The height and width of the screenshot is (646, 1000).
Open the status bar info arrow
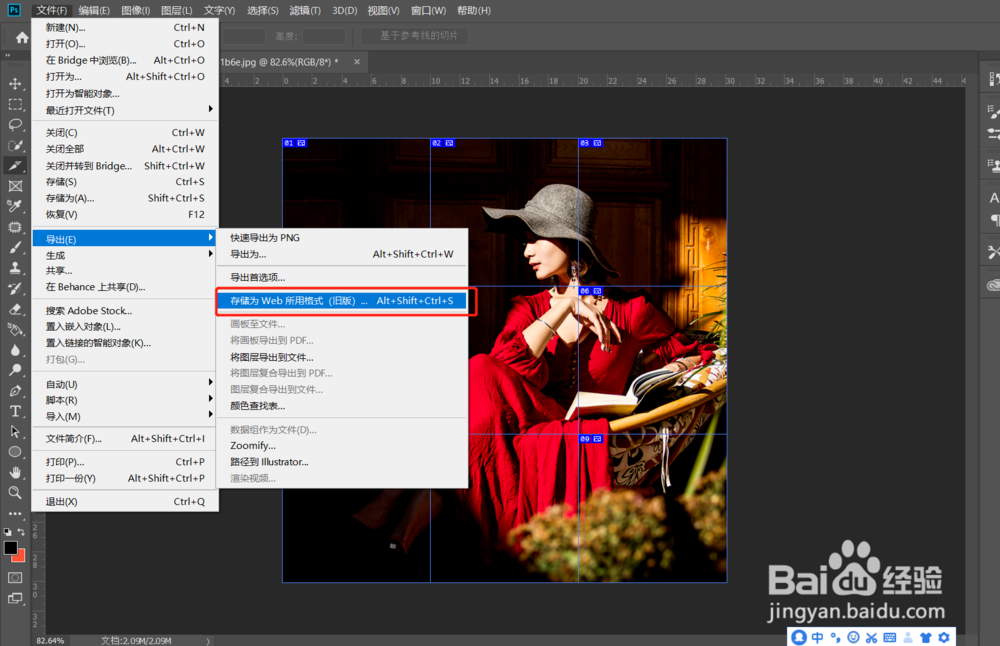pos(208,641)
